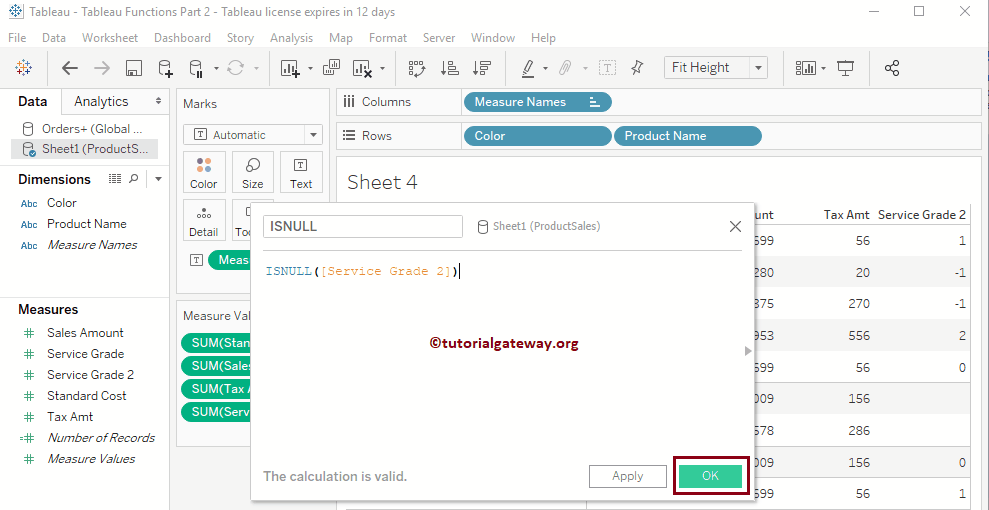989x510 pixels.
Task: Open the New Worksheet dropdown arrow
Action: click(310, 68)
